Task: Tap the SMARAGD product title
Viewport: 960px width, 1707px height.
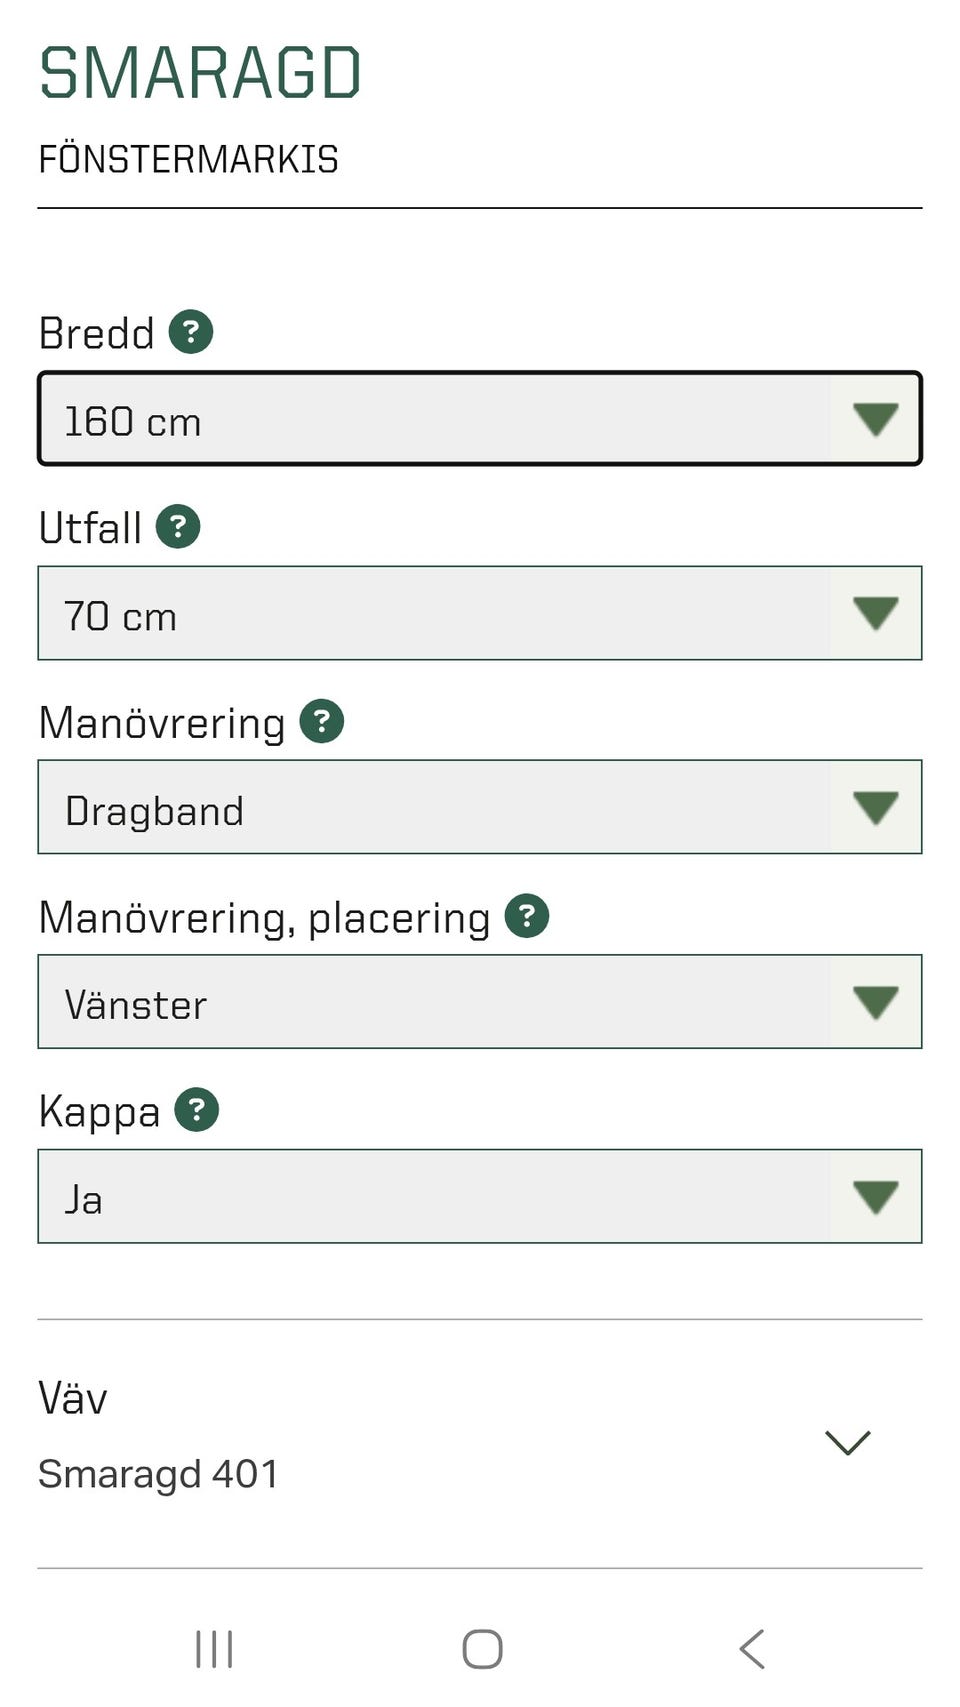Action: pyautogui.click(x=200, y=73)
